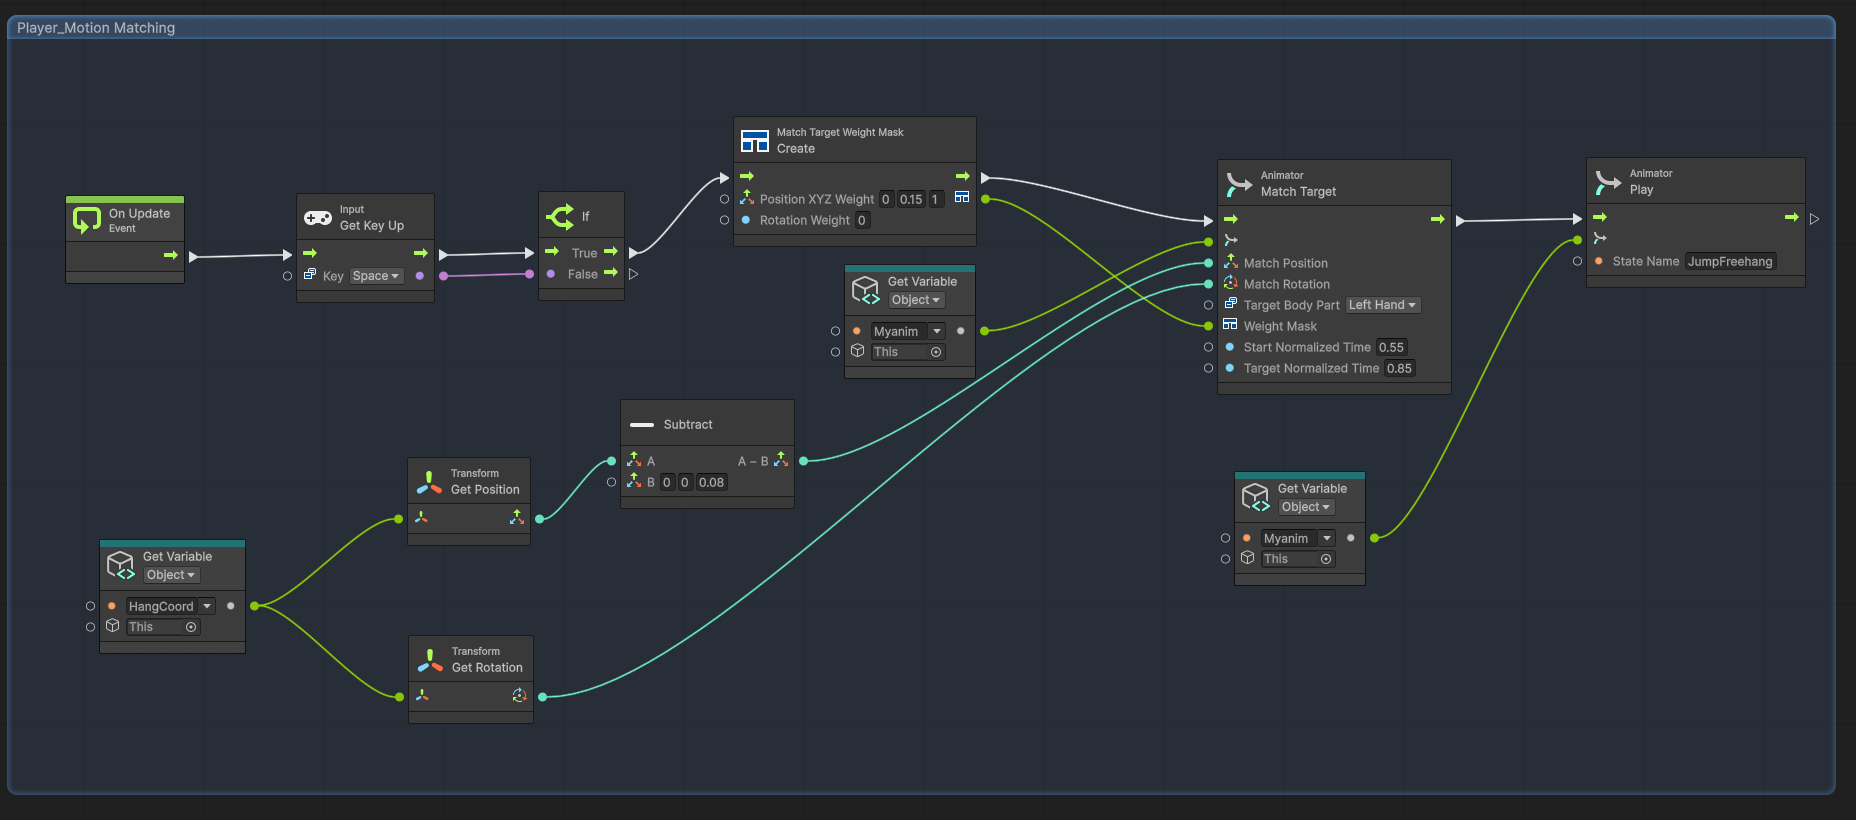Click the On Update event node icon

(x=87, y=220)
